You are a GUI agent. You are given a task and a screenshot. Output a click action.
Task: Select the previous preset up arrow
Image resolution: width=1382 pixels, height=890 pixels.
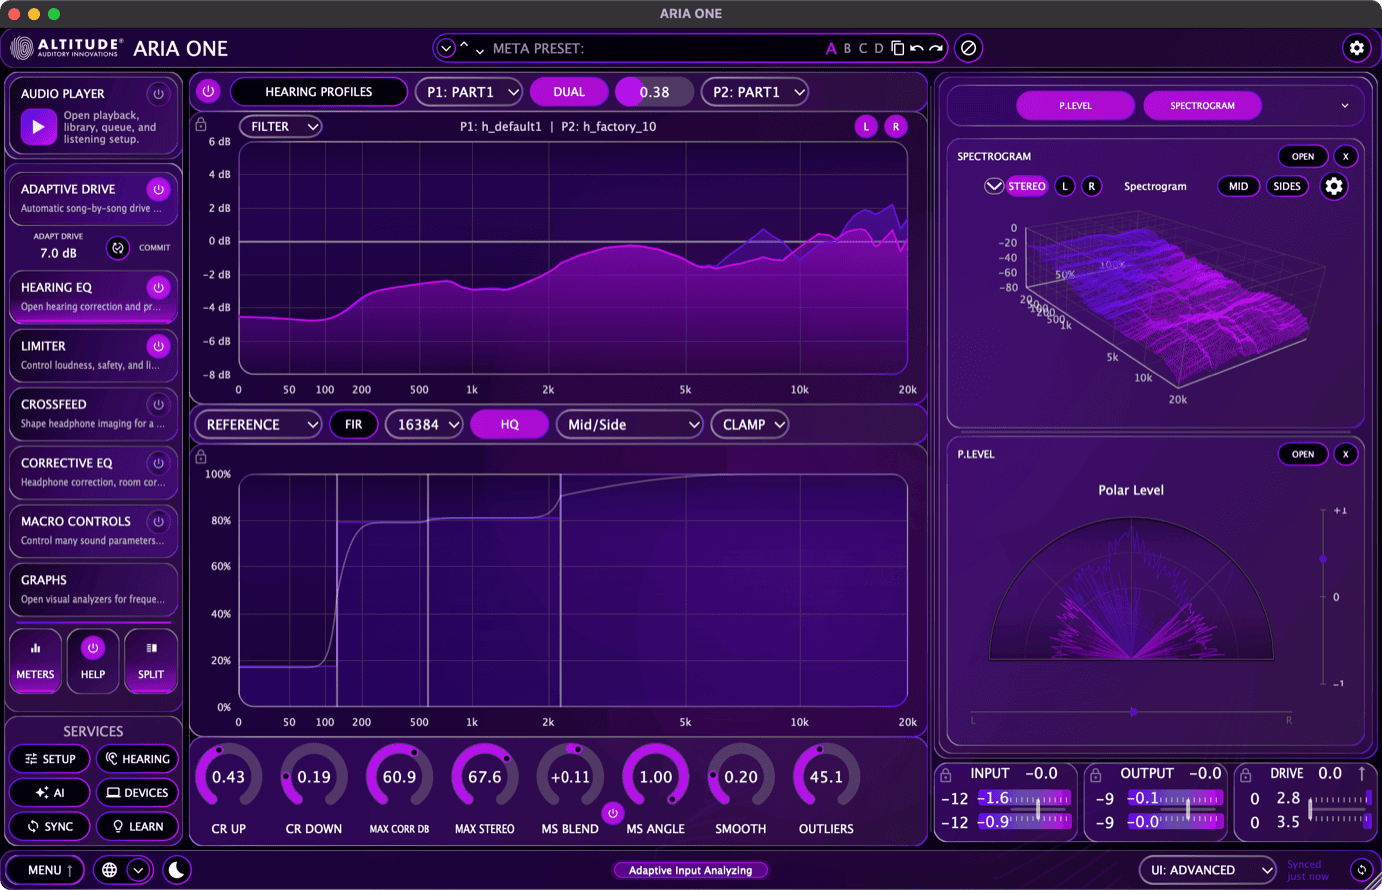[464, 45]
